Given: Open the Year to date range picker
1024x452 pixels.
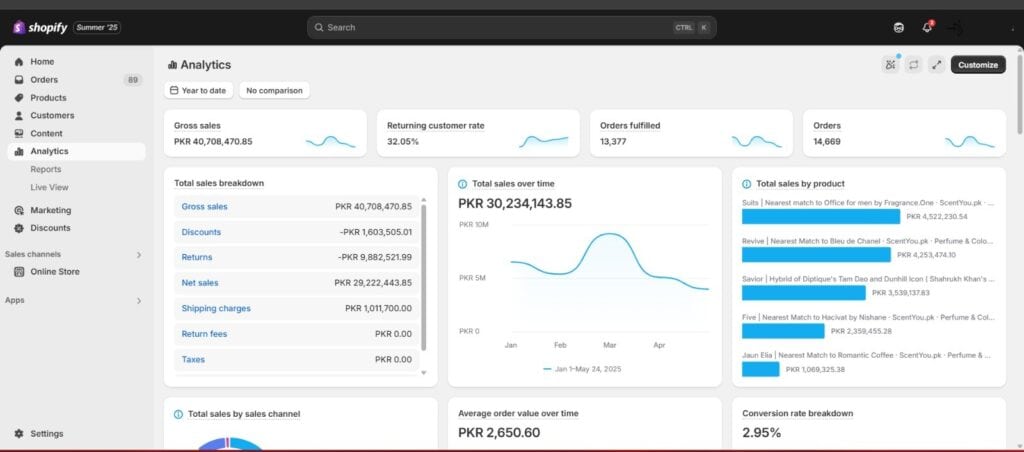Looking at the screenshot, I should click(x=197, y=90).
